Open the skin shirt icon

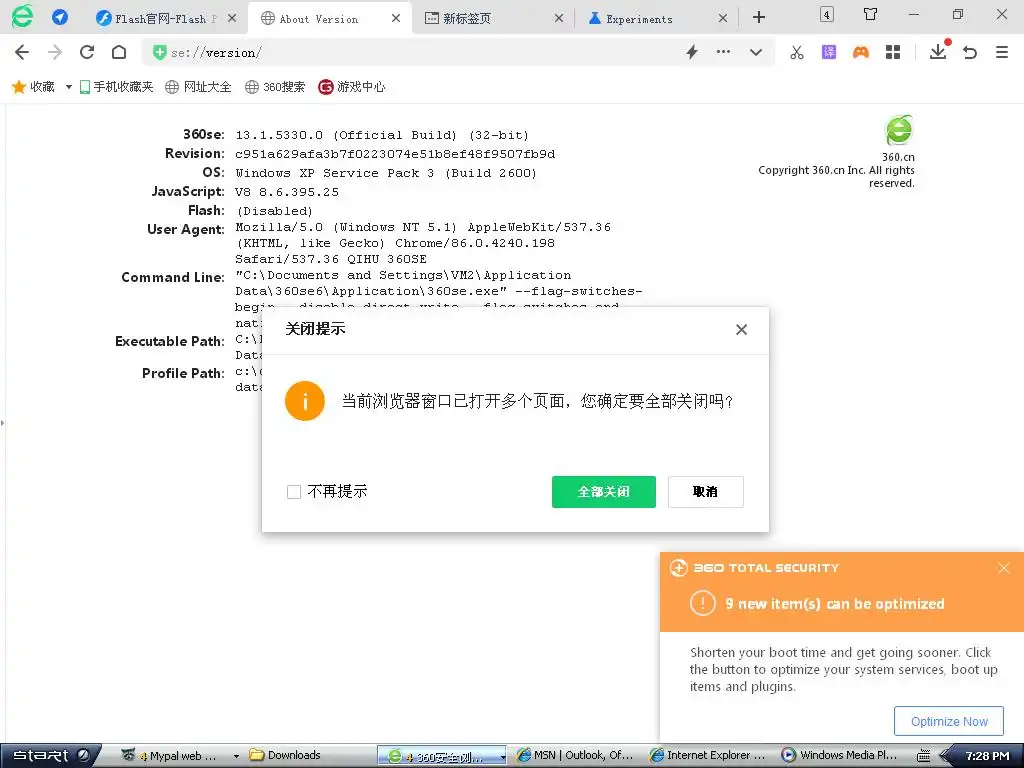point(870,14)
